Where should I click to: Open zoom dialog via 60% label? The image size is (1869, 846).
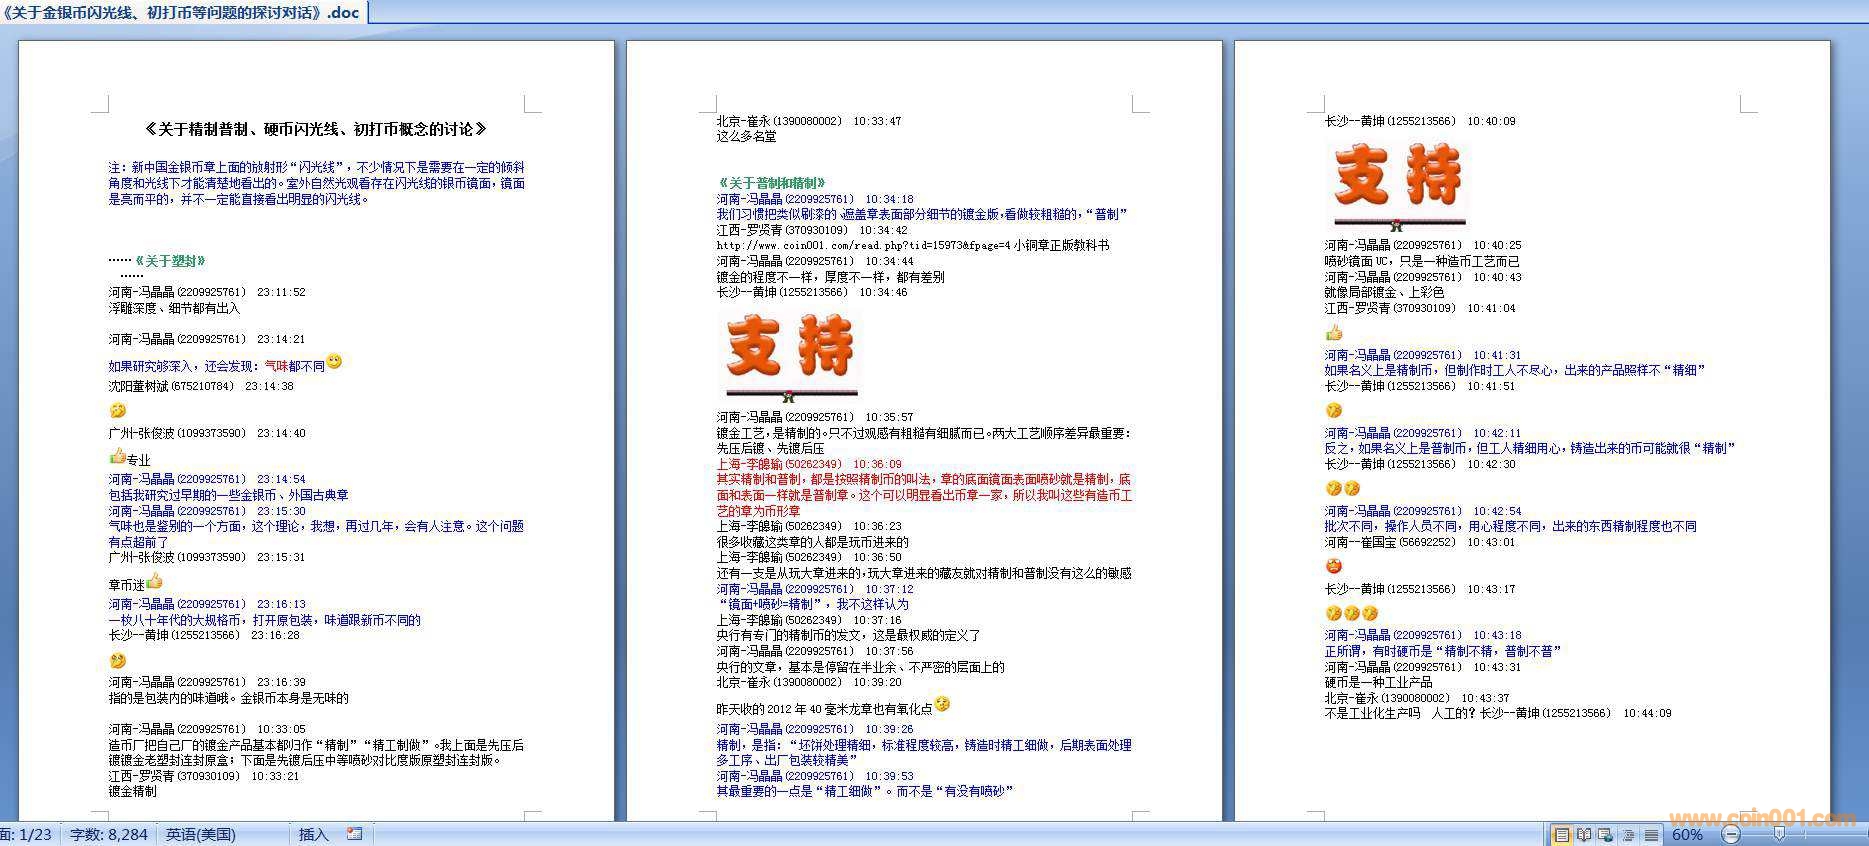(x=1687, y=835)
